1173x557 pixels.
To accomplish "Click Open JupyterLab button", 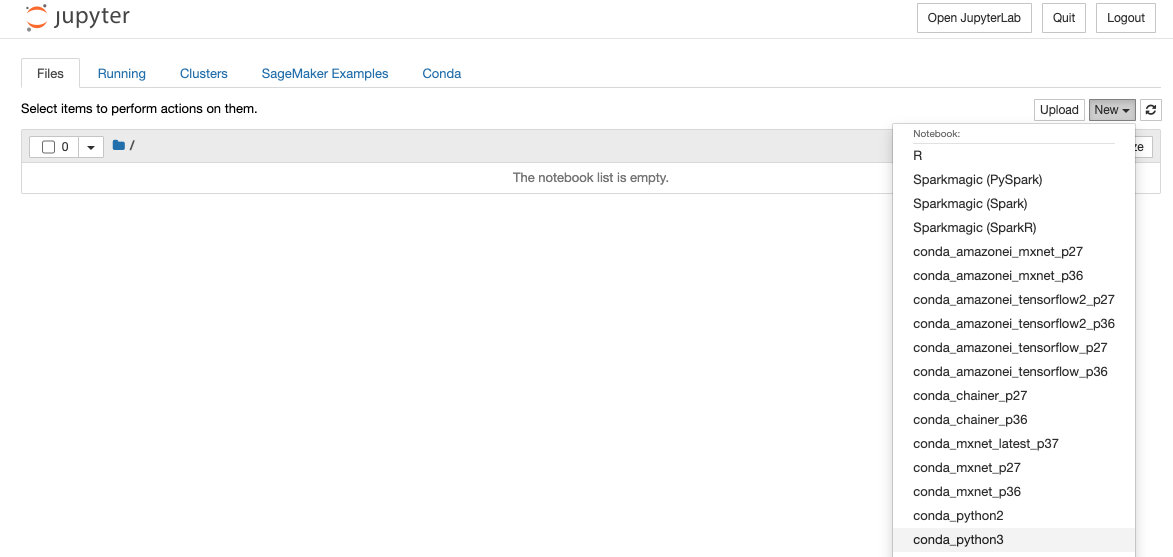I will pos(975,18).
